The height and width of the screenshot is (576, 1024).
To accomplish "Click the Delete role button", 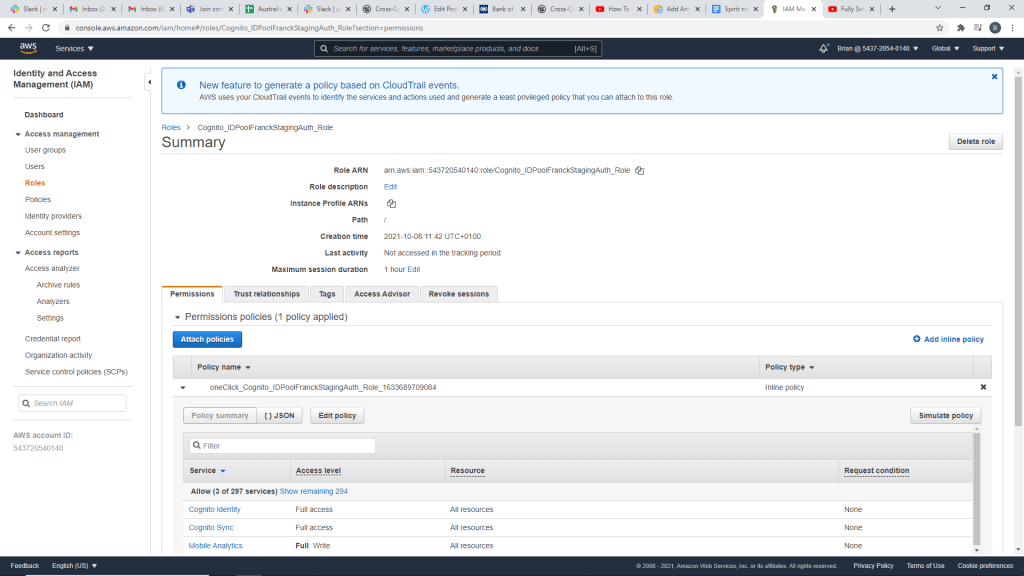I will [x=975, y=142].
